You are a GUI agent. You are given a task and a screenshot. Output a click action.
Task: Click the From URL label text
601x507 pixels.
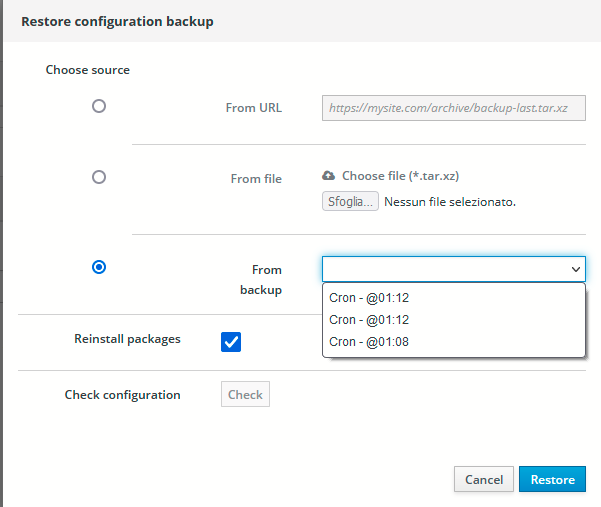click(x=254, y=108)
